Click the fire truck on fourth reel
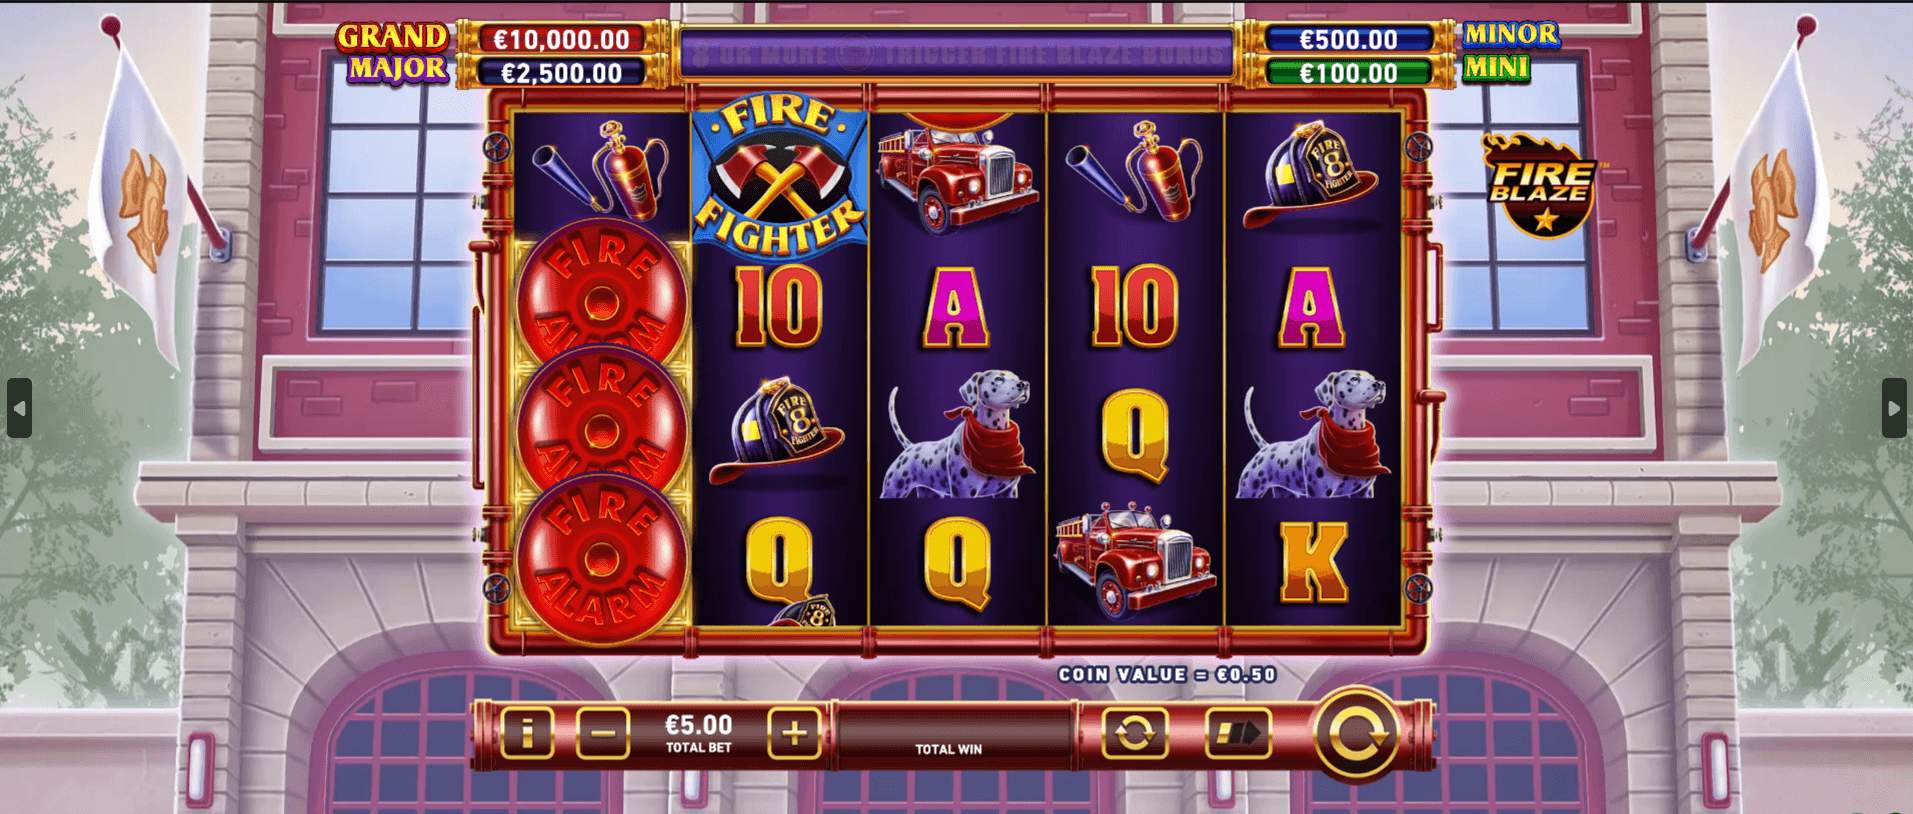Viewport: 1913px width, 814px height. (x=1135, y=560)
